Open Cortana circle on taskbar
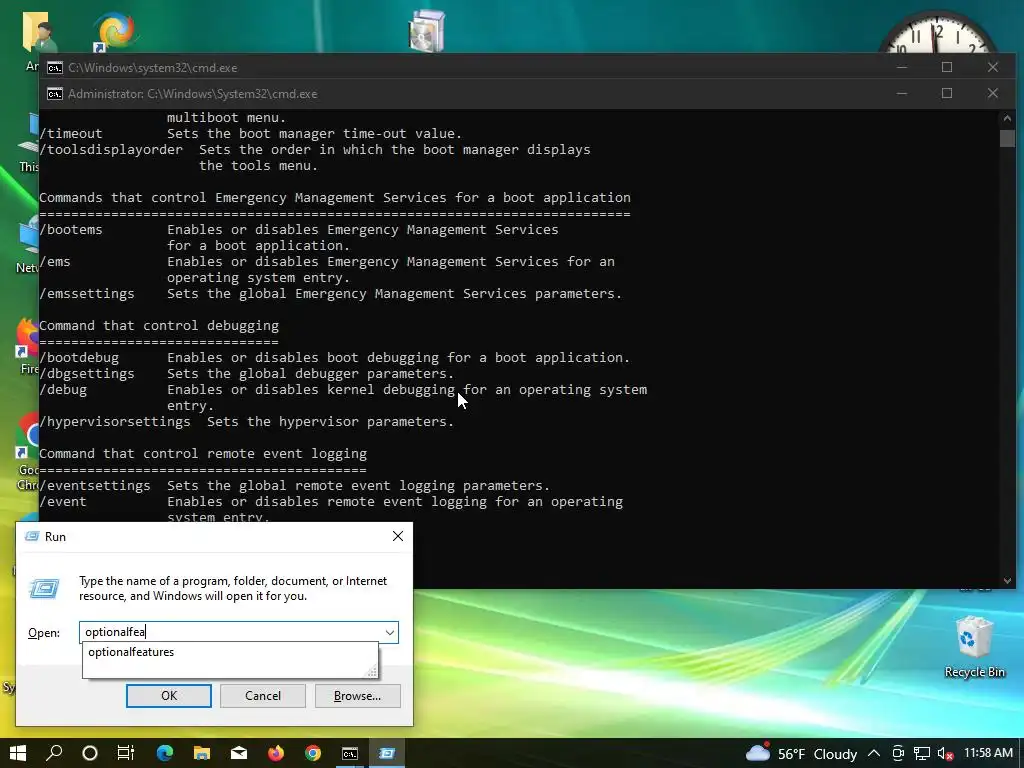This screenshot has height=768, width=1024. point(90,753)
